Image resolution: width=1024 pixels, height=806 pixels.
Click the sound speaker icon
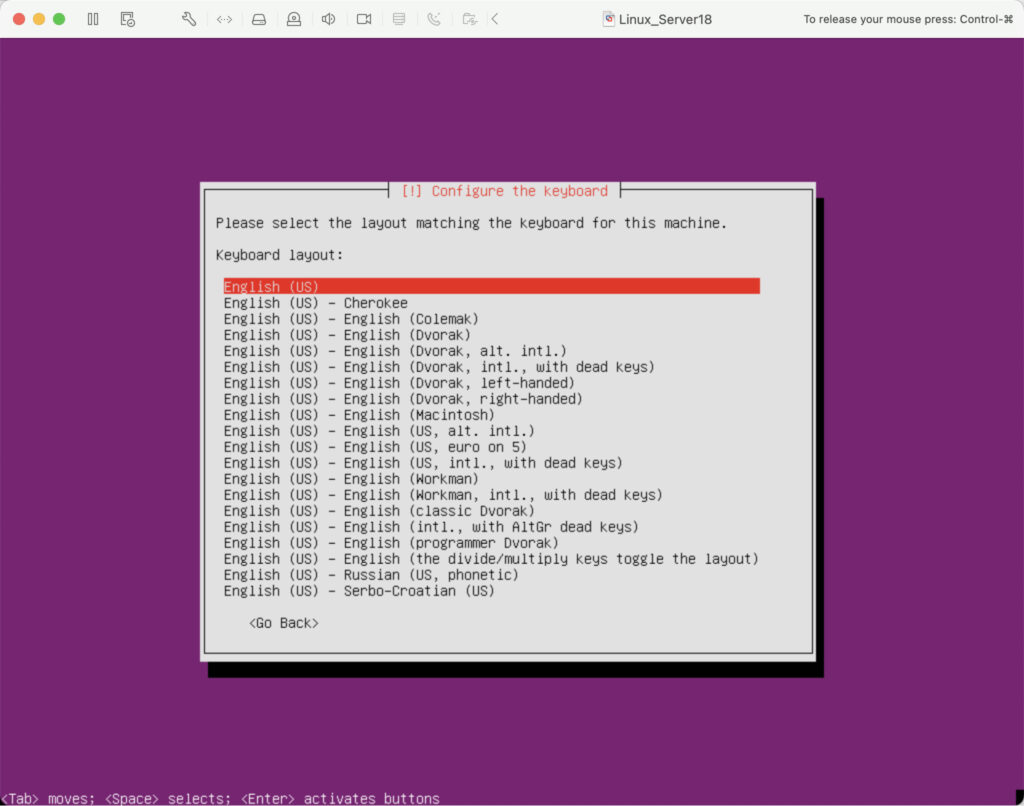pos(328,19)
